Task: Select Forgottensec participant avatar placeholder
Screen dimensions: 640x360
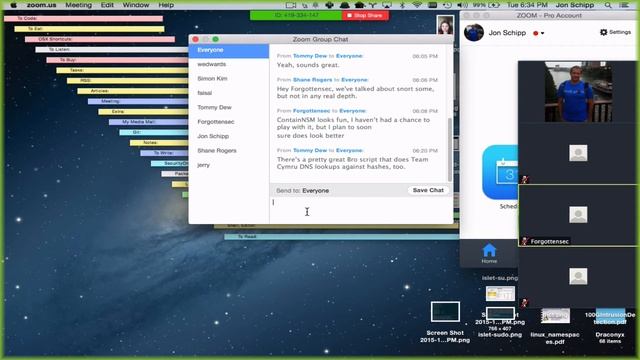Action: coord(578,215)
